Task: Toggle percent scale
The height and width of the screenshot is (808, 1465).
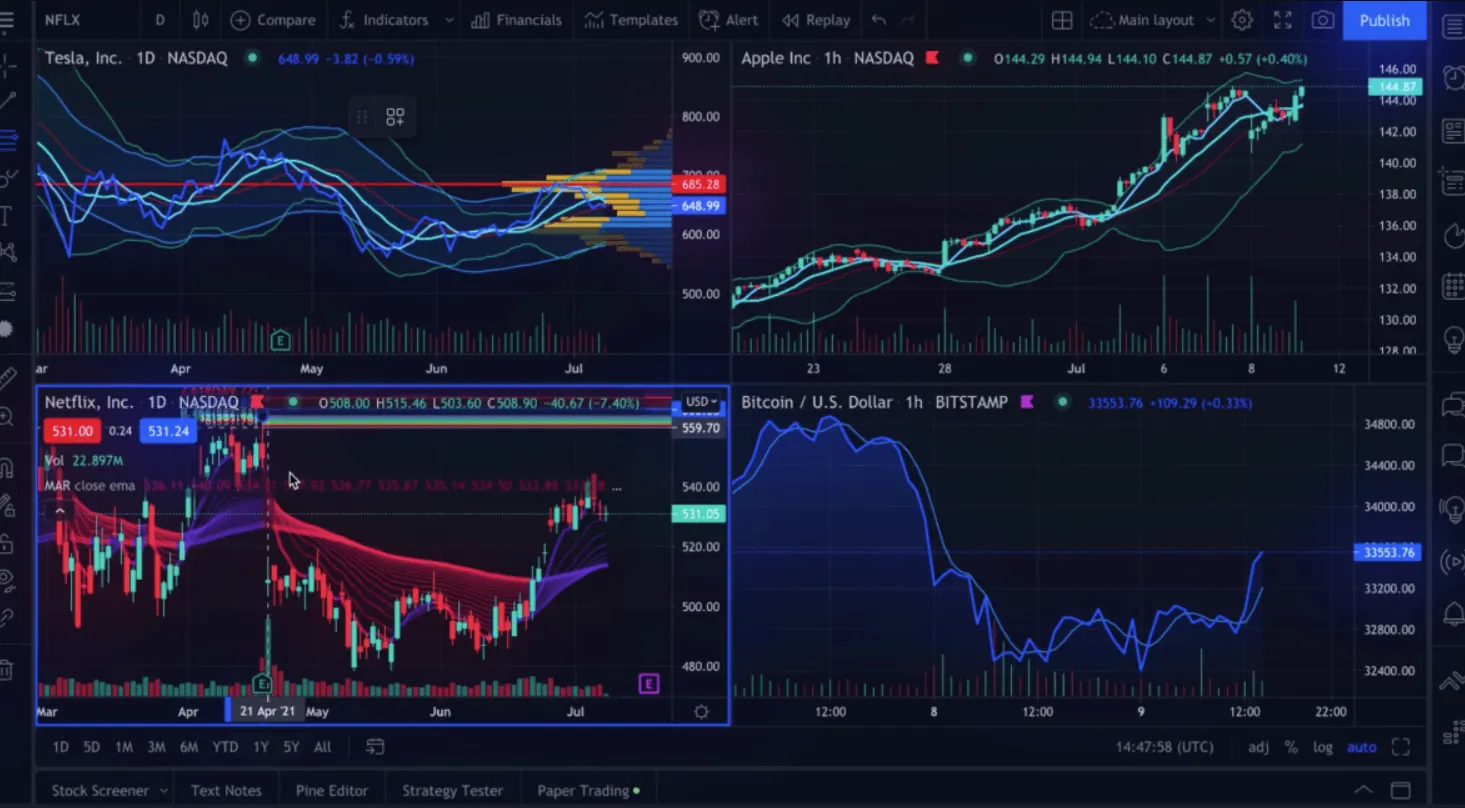Action: (x=1291, y=747)
